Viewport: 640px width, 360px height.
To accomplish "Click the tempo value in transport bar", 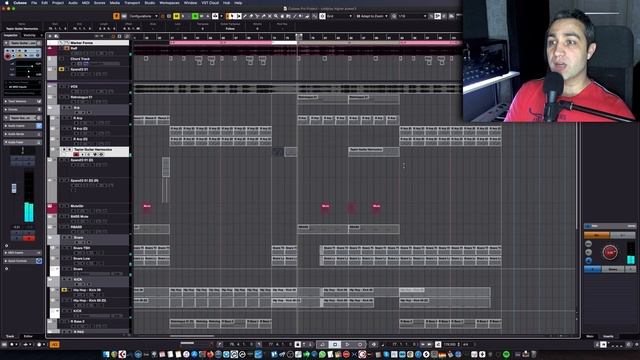I will (450, 344).
